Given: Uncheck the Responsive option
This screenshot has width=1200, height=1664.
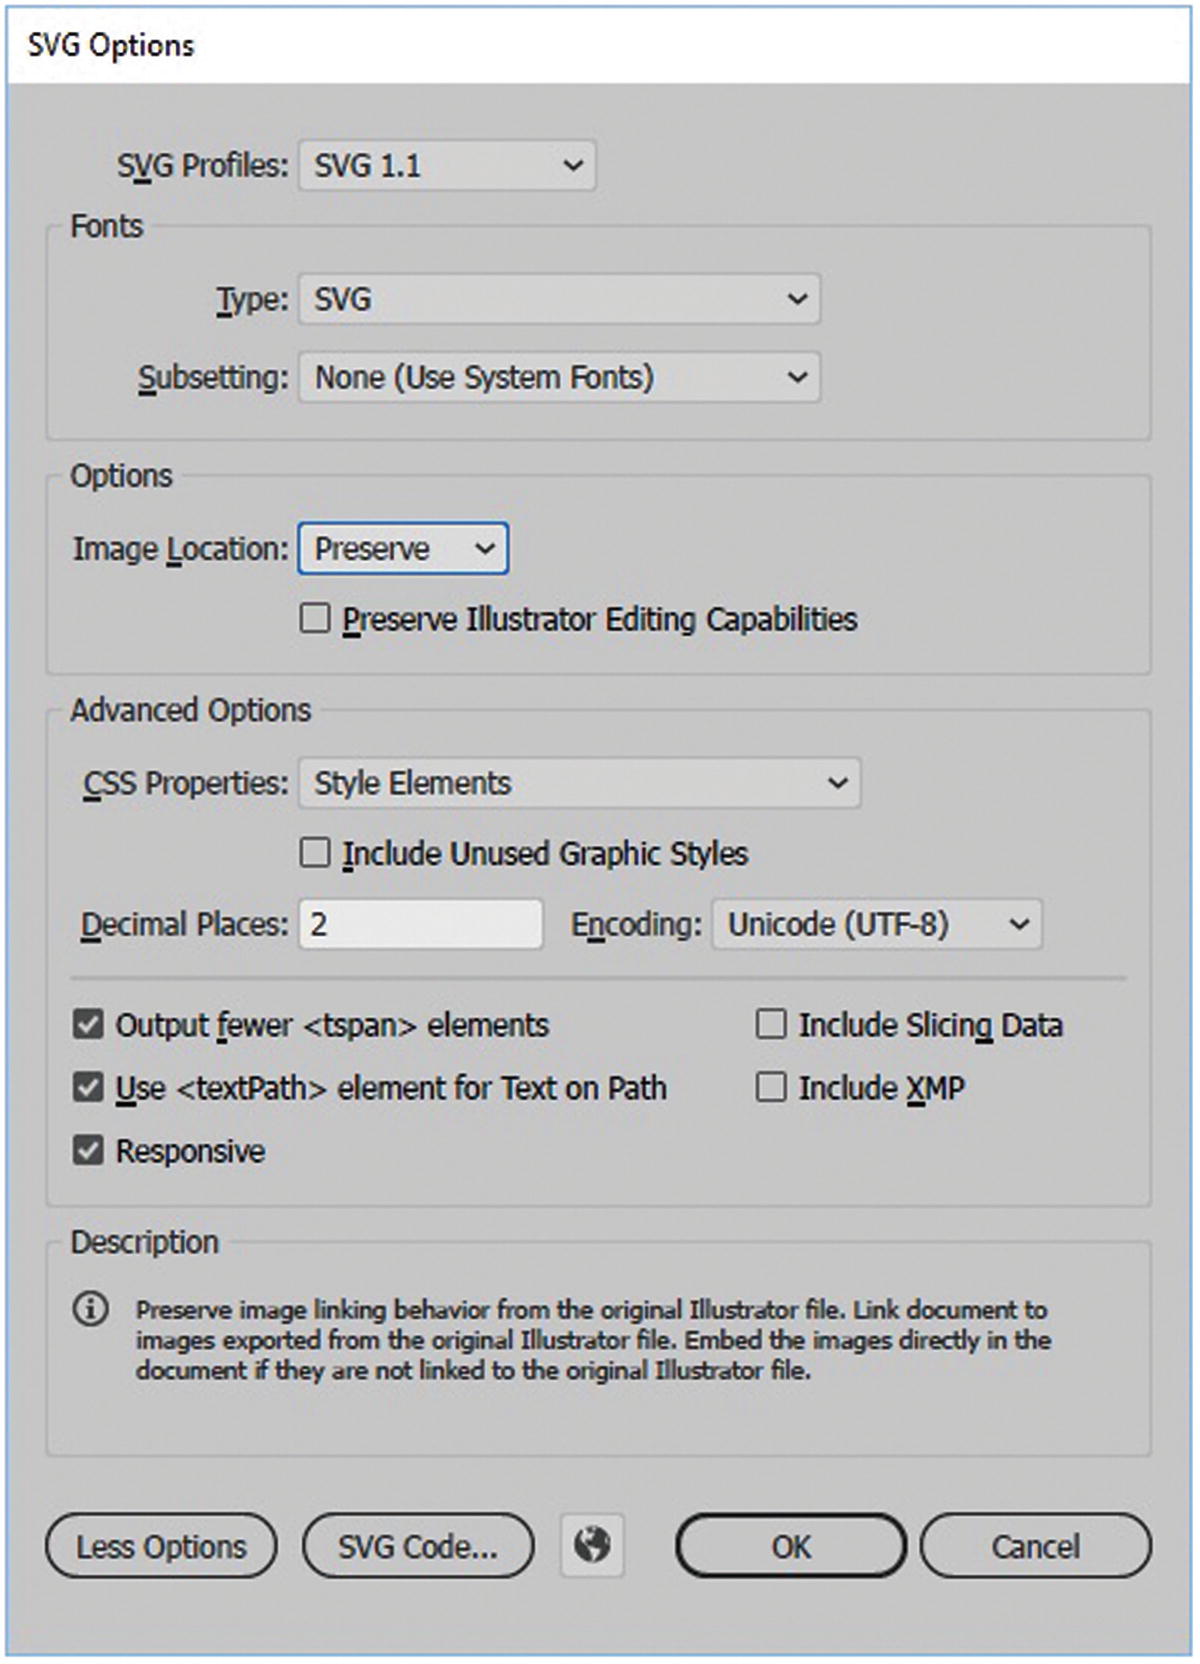Looking at the screenshot, I should (89, 1150).
